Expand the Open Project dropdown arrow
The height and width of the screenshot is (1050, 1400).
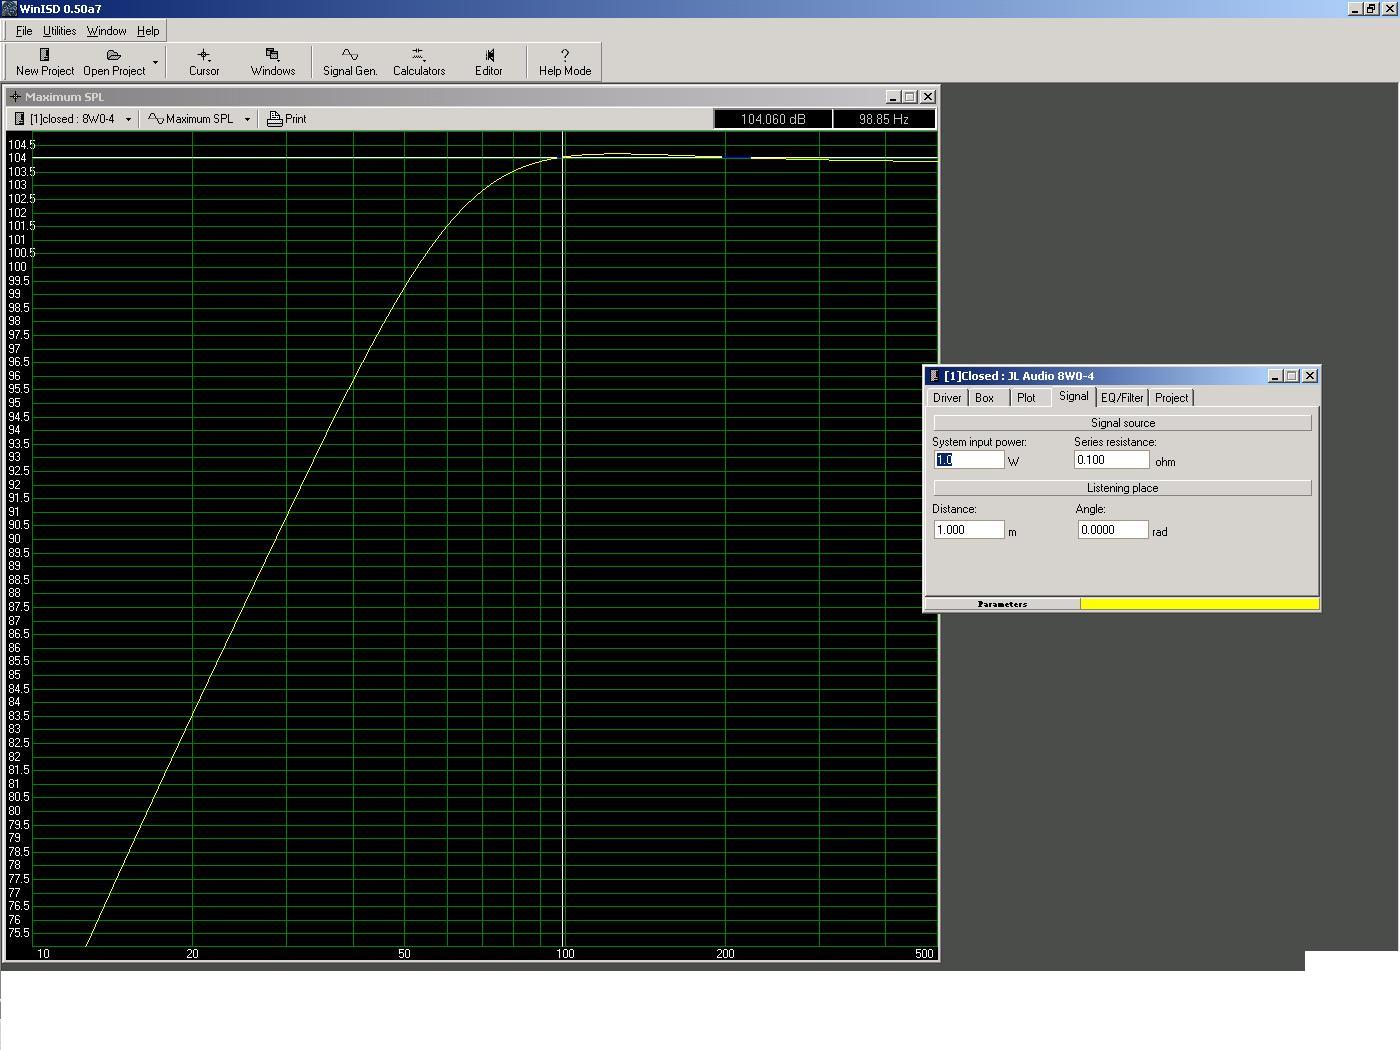tap(155, 62)
